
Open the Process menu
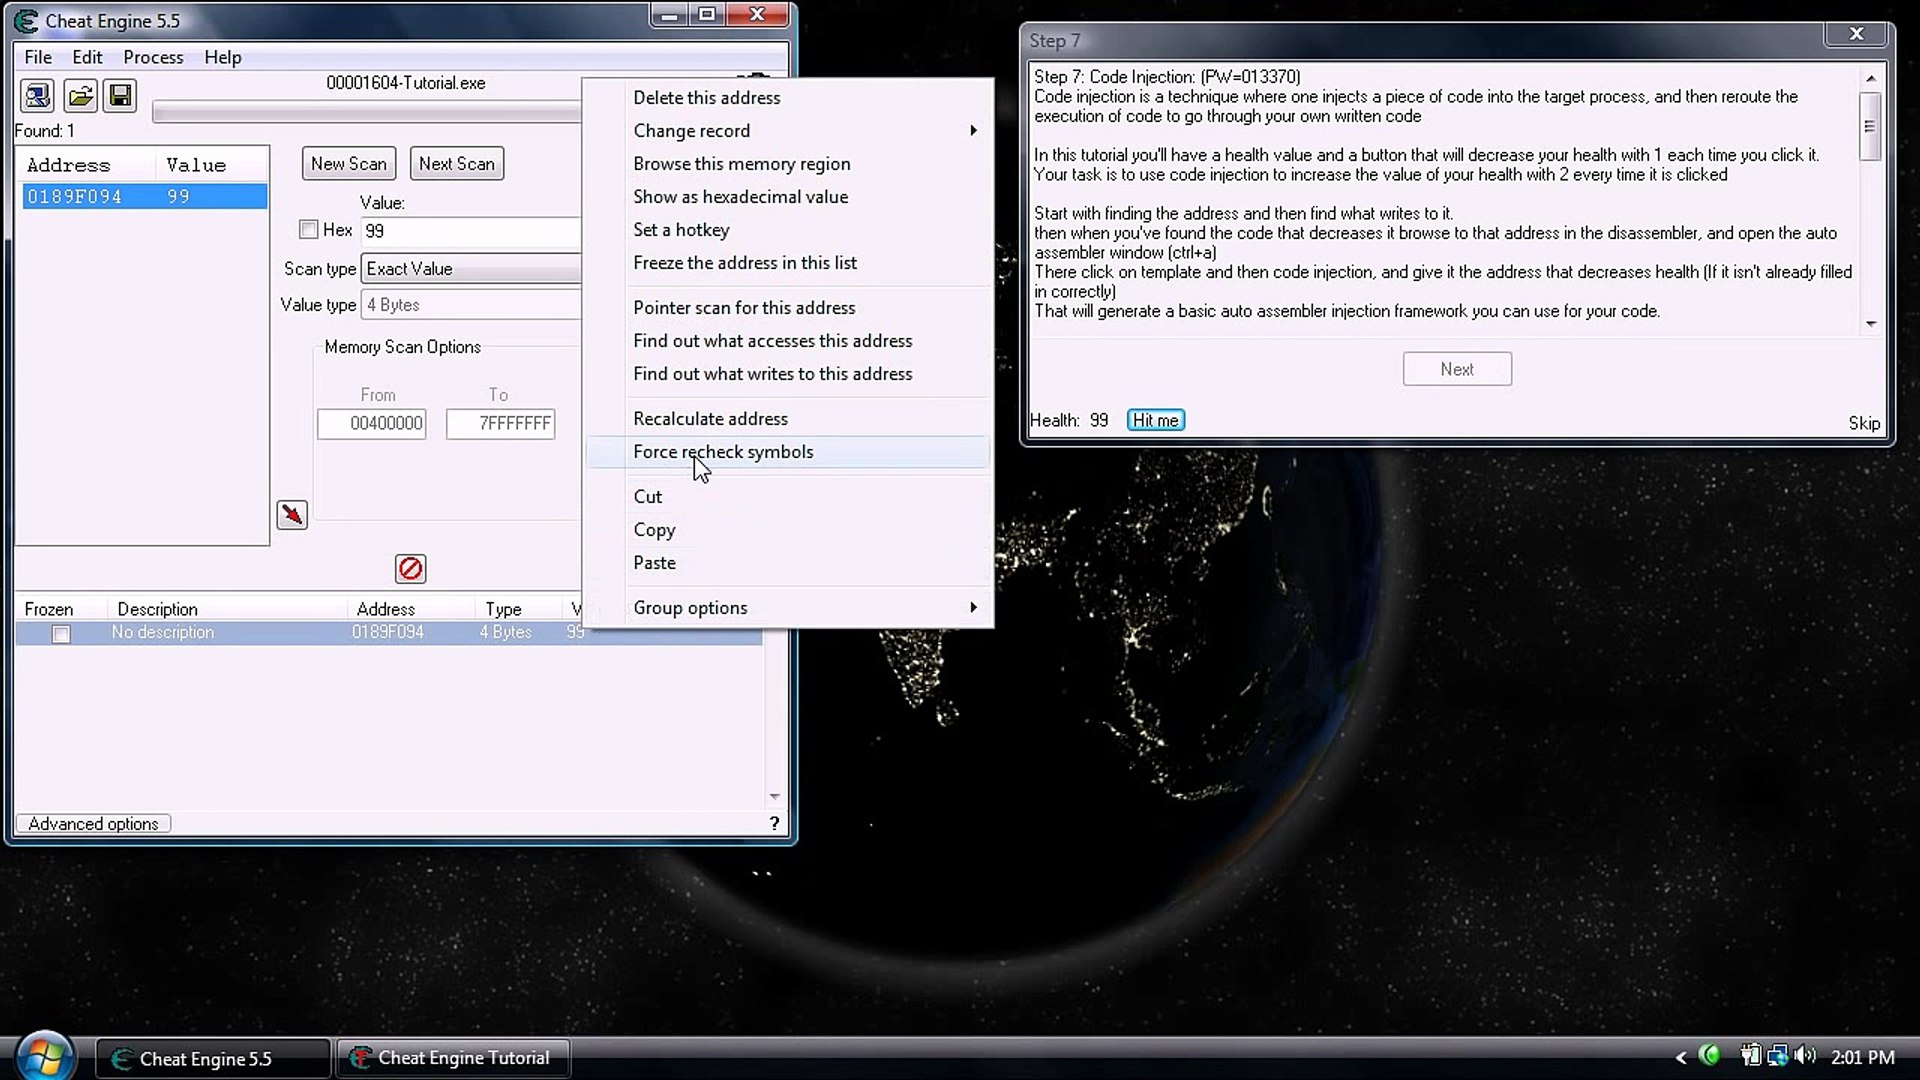(x=153, y=57)
